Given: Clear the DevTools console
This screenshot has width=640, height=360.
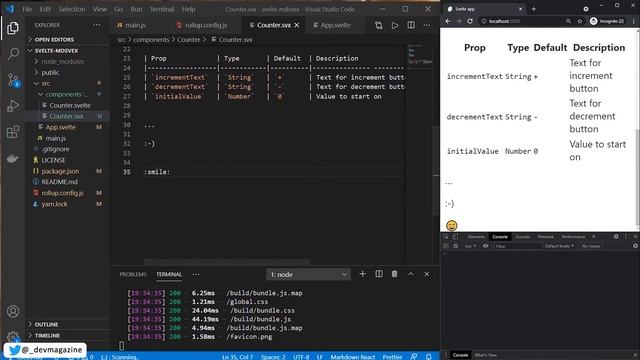Looking at the screenshot, I should [456, 246].
